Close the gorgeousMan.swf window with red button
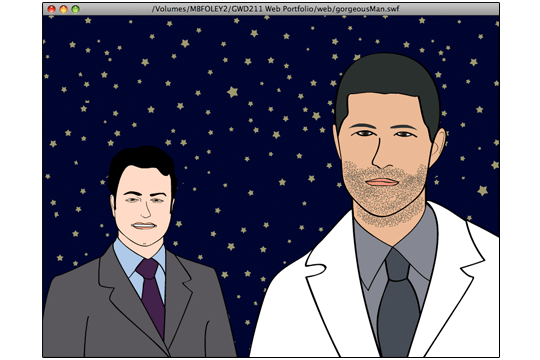This screenshot has width=540, height=360. tap(51, 9)
